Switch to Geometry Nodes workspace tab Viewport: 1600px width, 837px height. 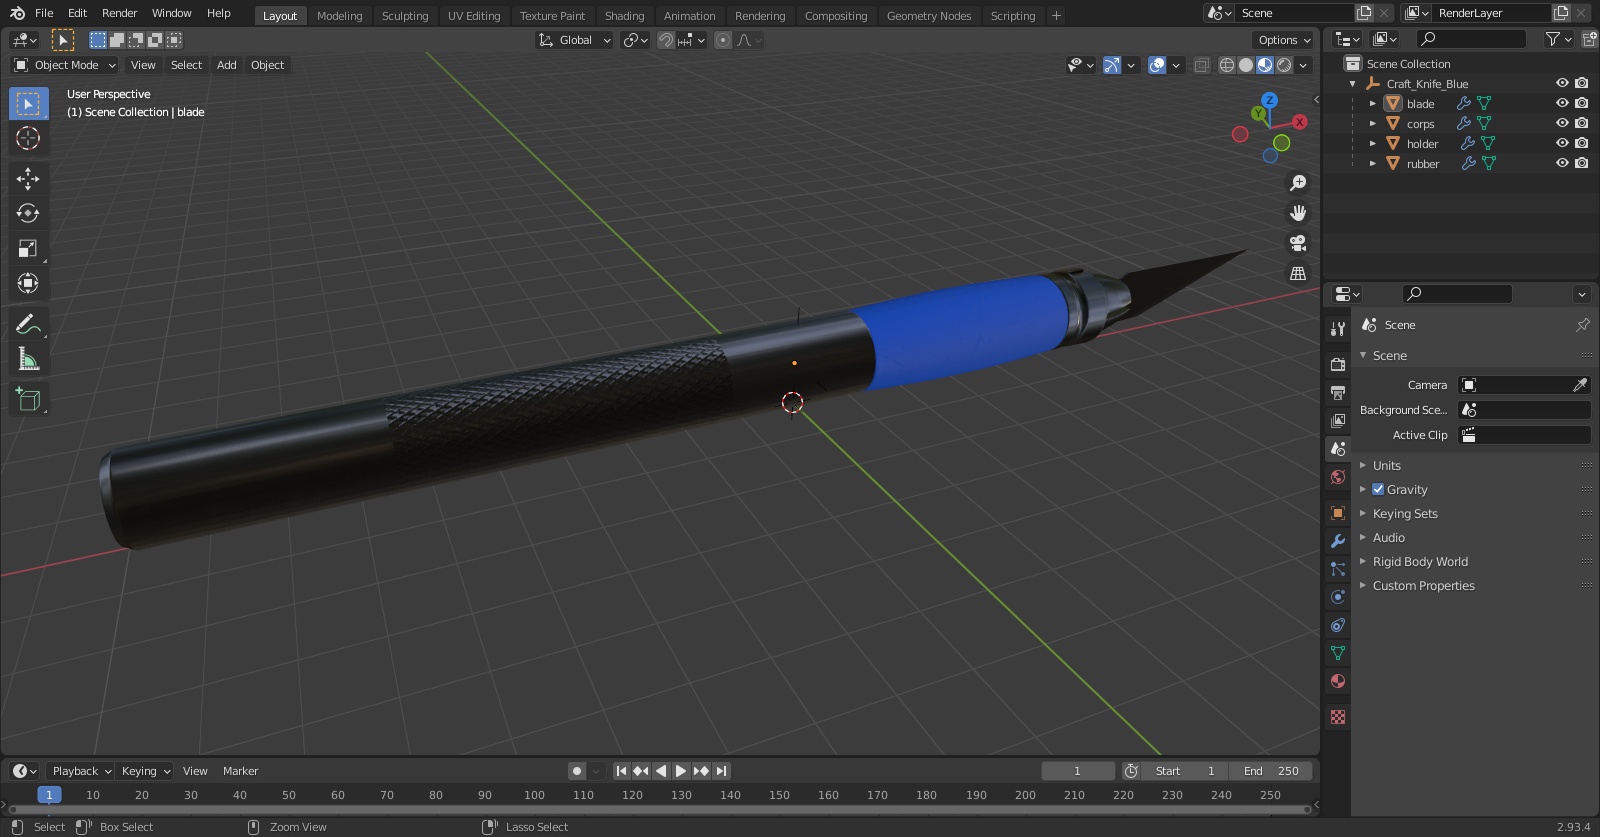929,15
